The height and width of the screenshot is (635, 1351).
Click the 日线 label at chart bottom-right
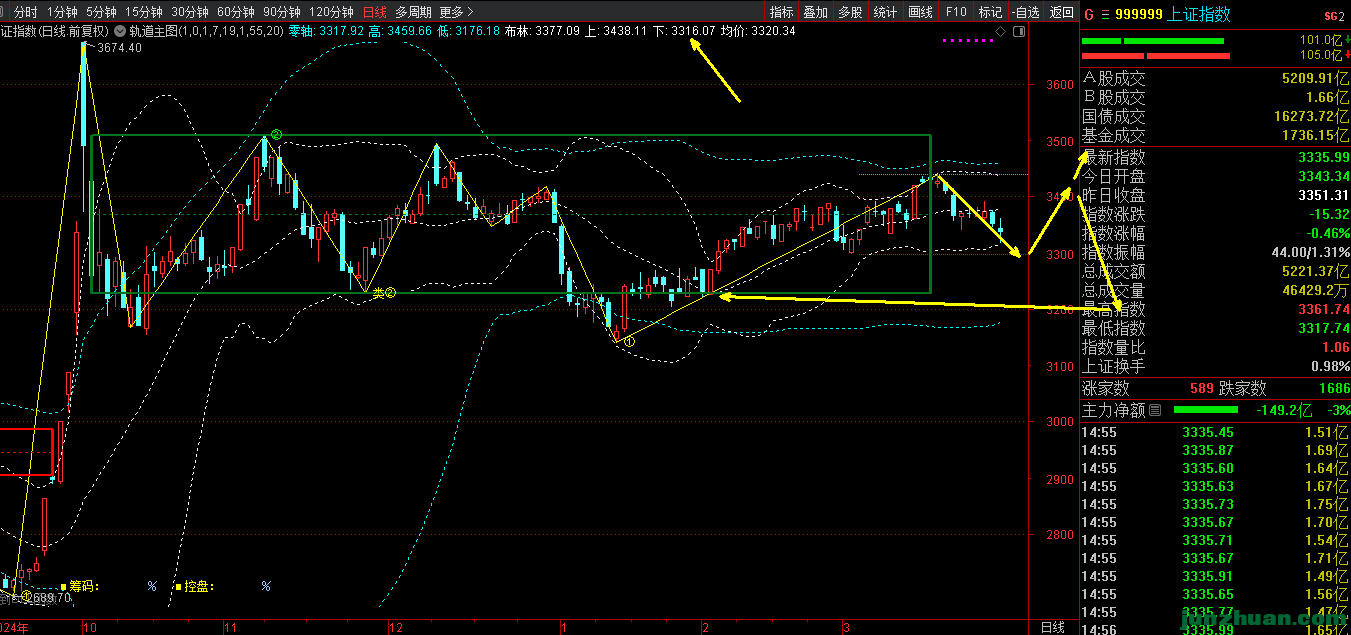[1053, 627]
